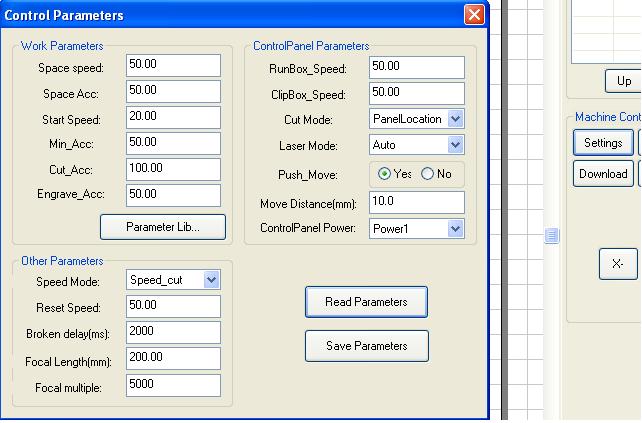Open the Speed Mode dropdown
642x423 pixels.
click(x=211, y=281)
